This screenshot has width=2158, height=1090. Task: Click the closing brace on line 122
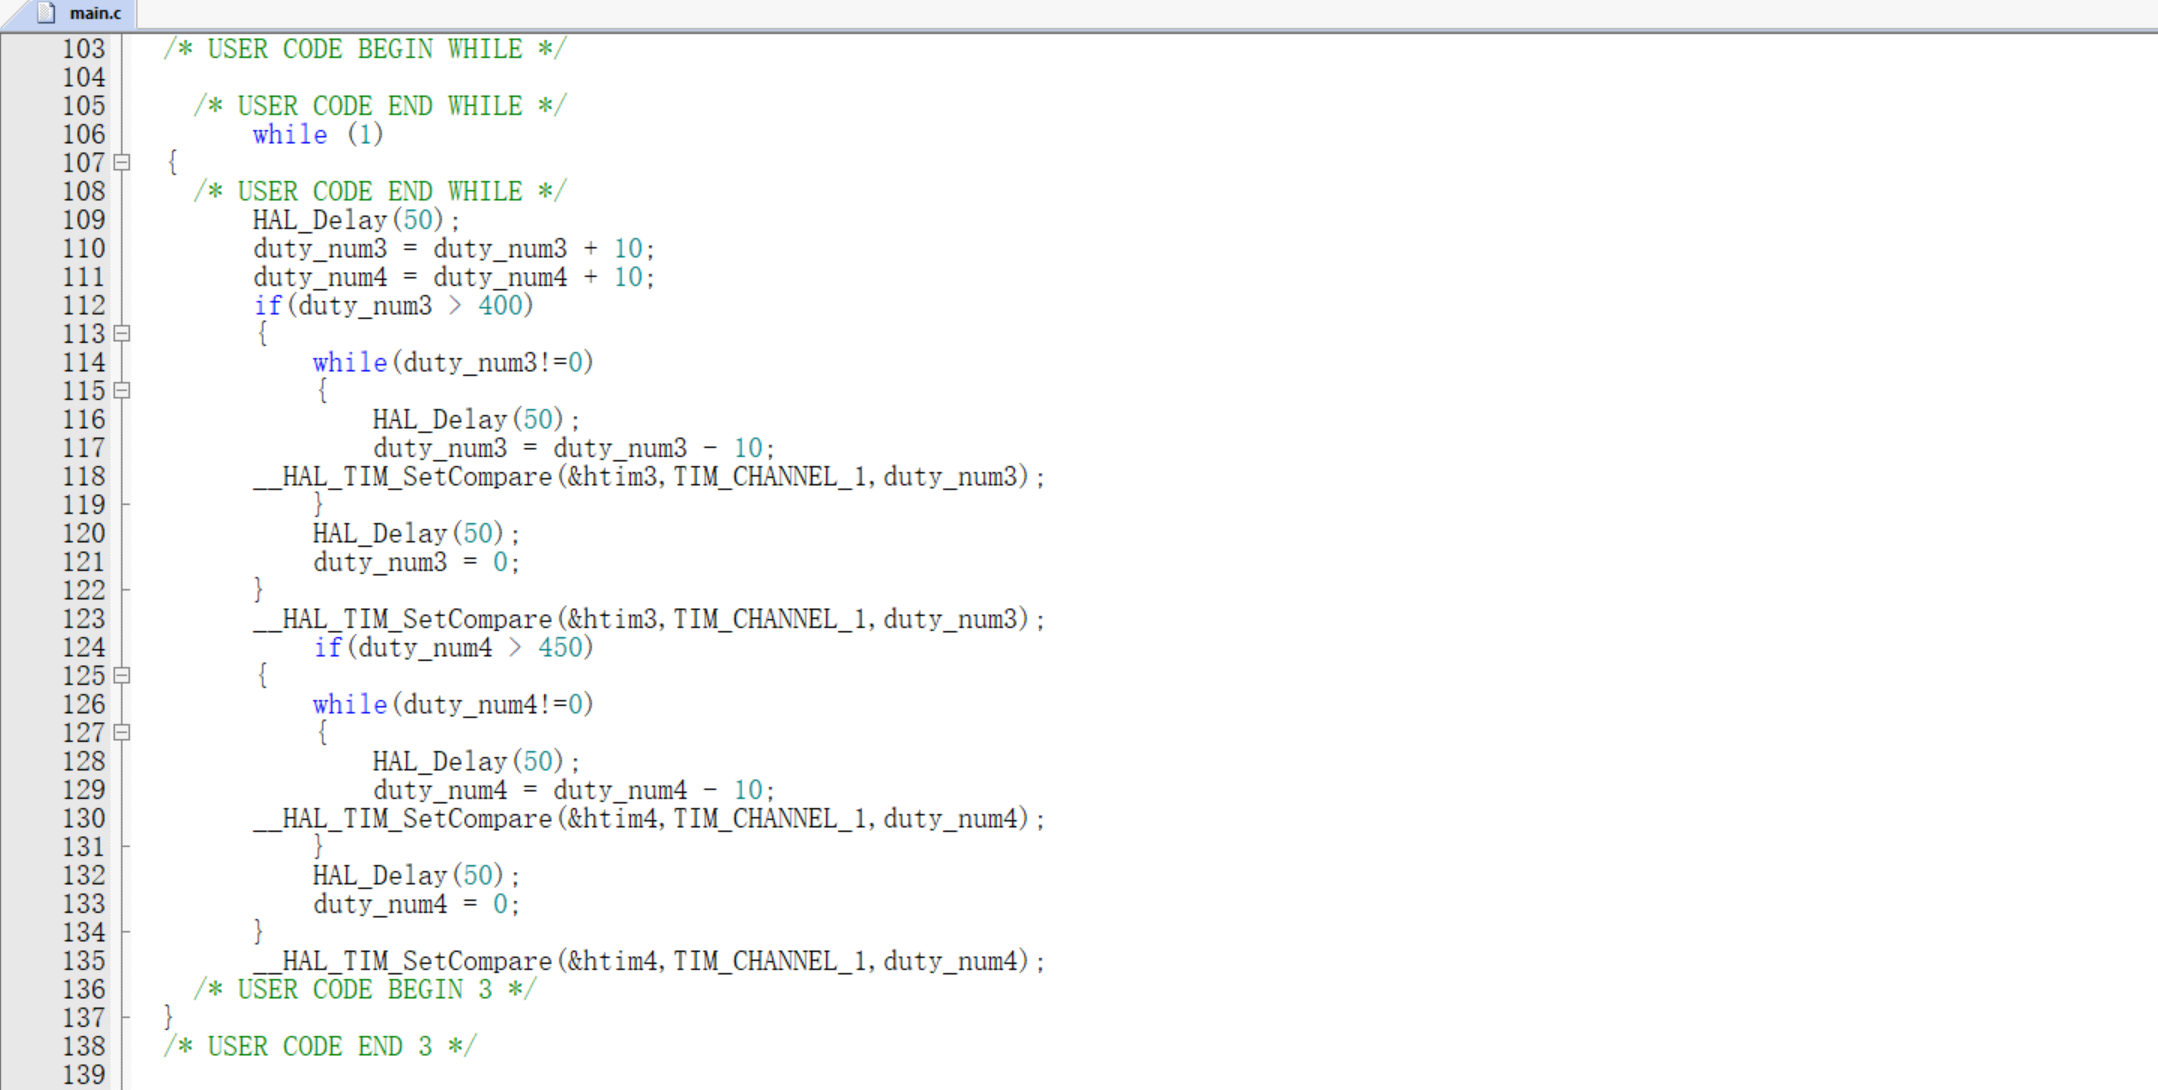258,590
